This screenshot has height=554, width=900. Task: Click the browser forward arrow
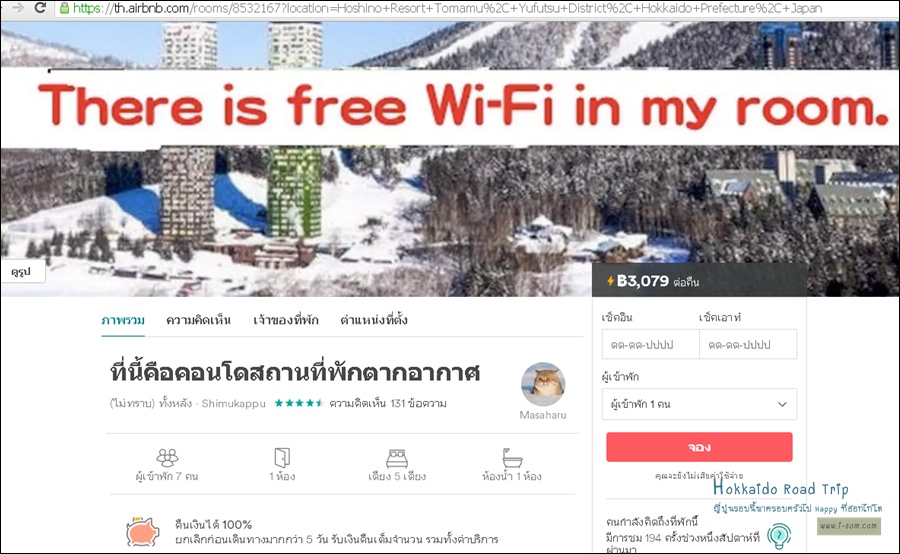point(18,7)
